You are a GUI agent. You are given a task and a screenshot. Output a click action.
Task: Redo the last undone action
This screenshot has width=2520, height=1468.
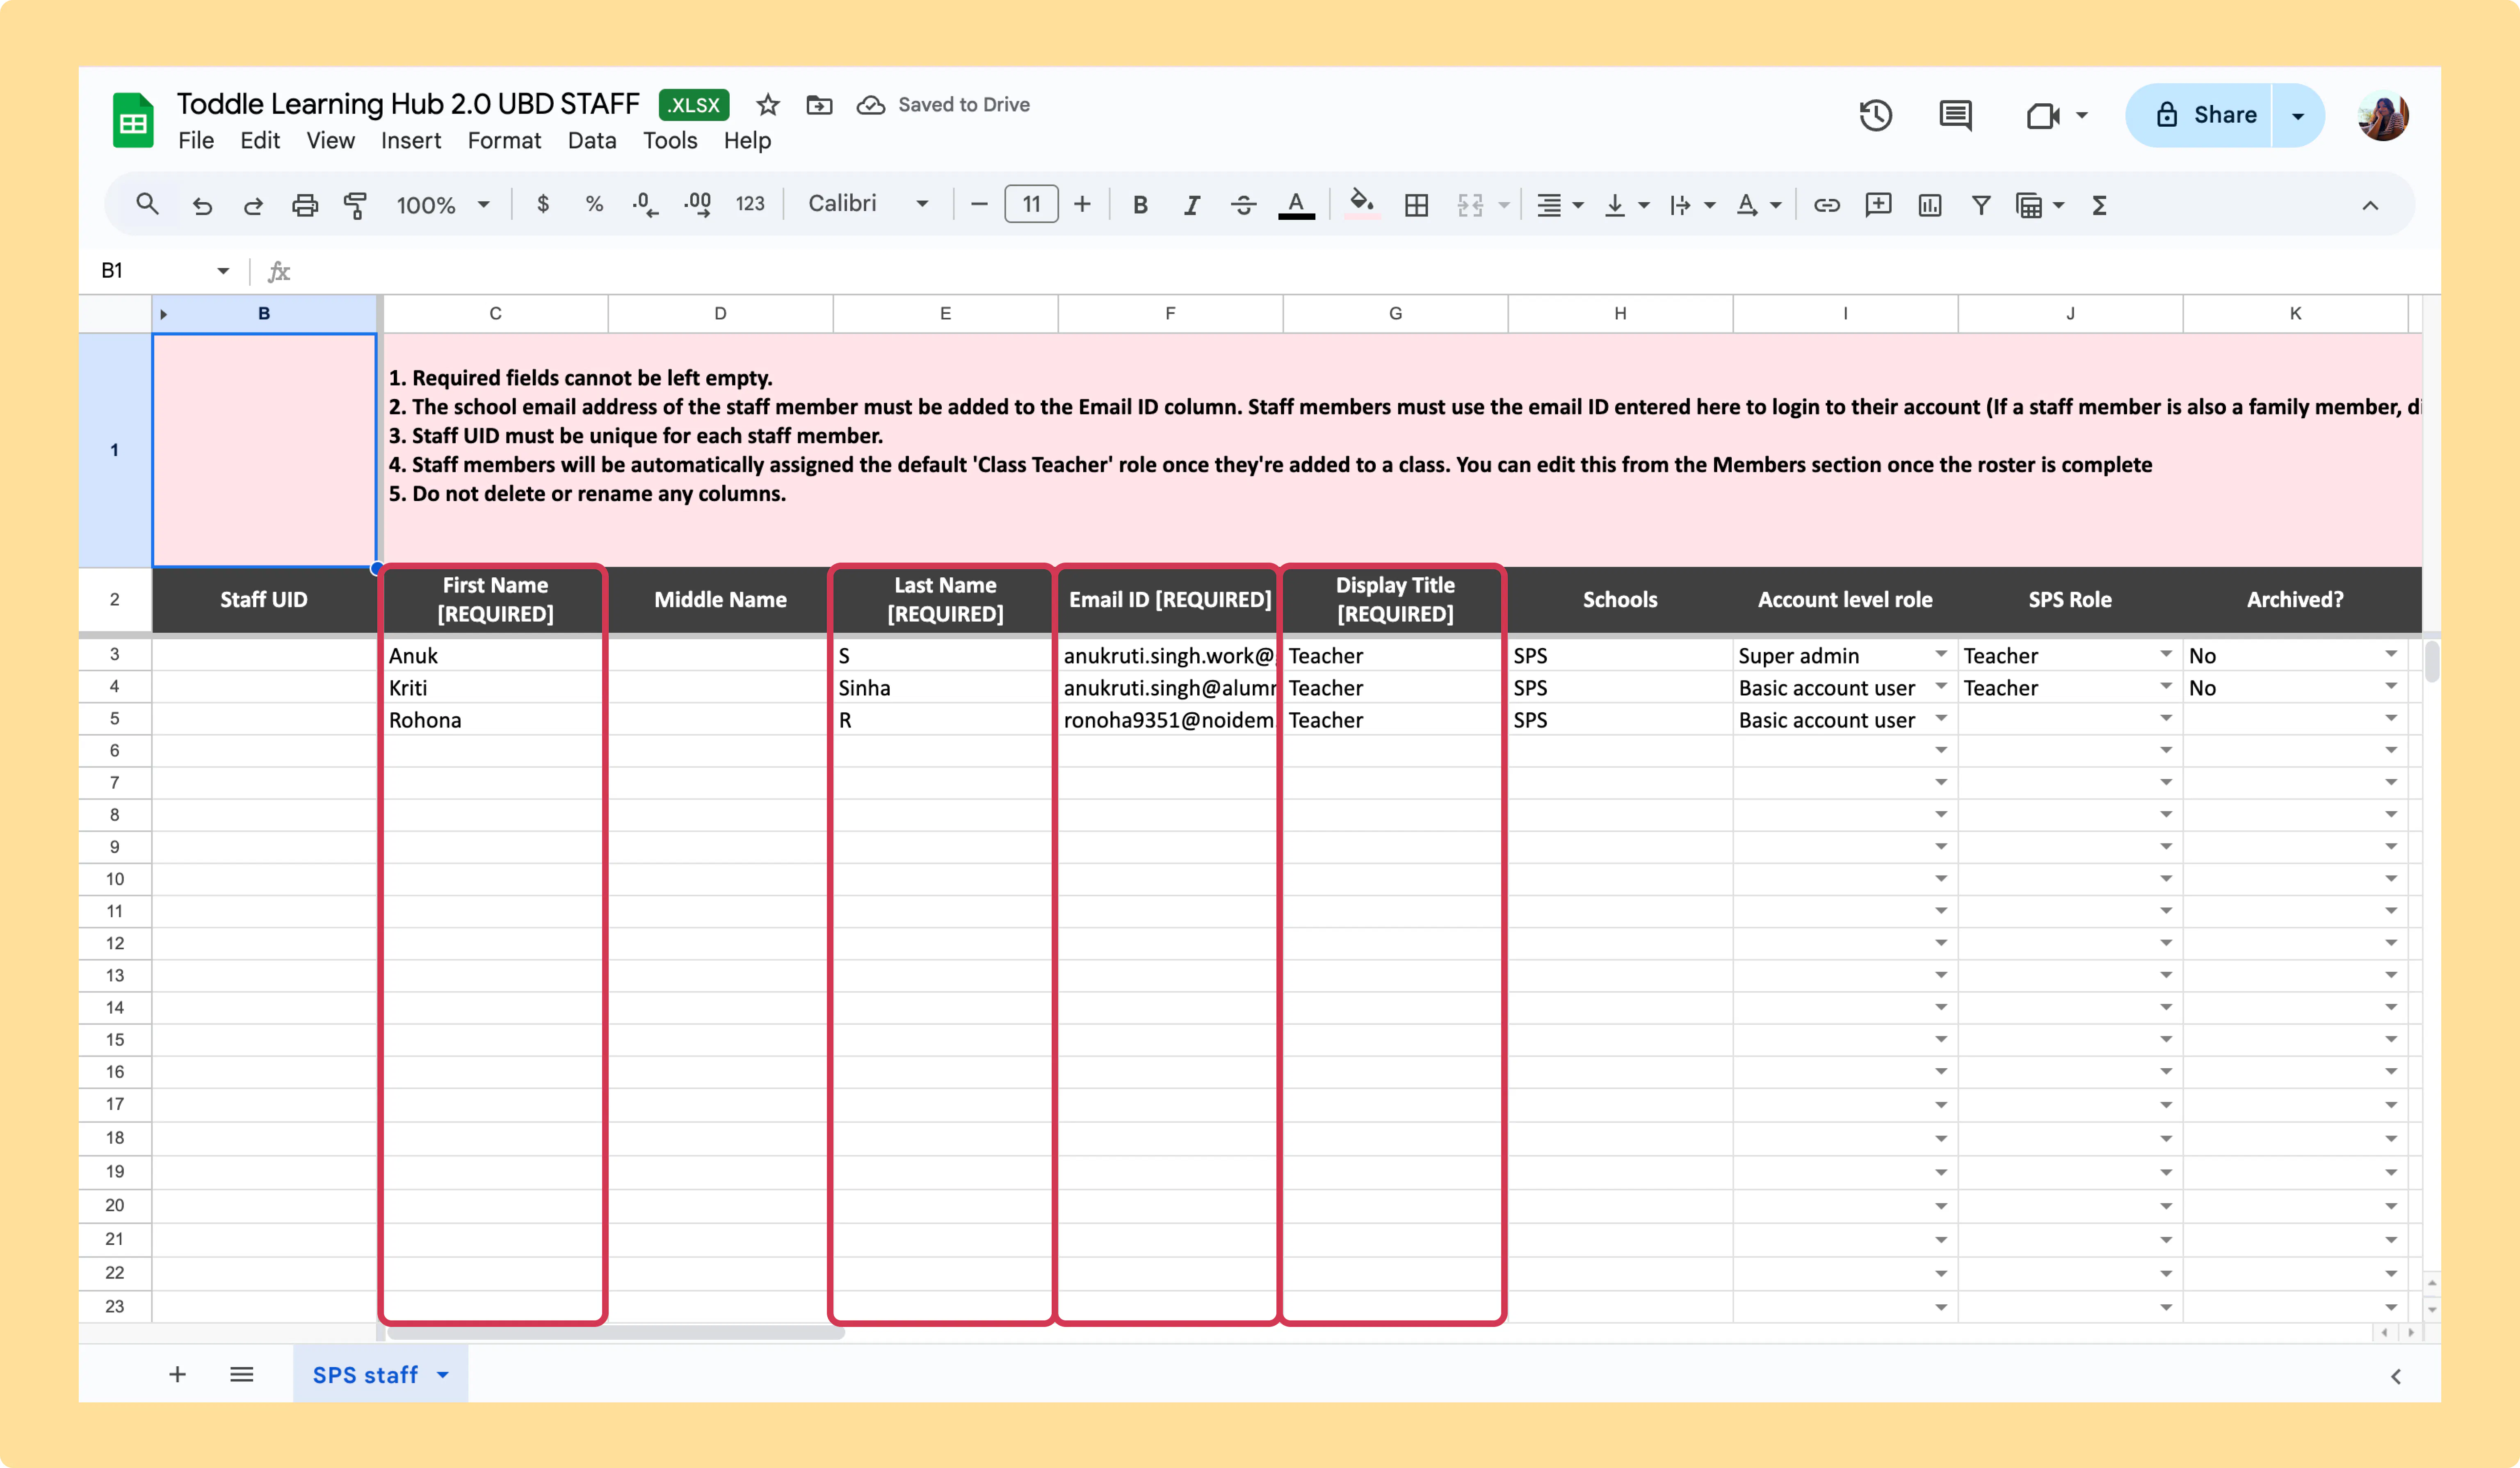tap(253, 206)
